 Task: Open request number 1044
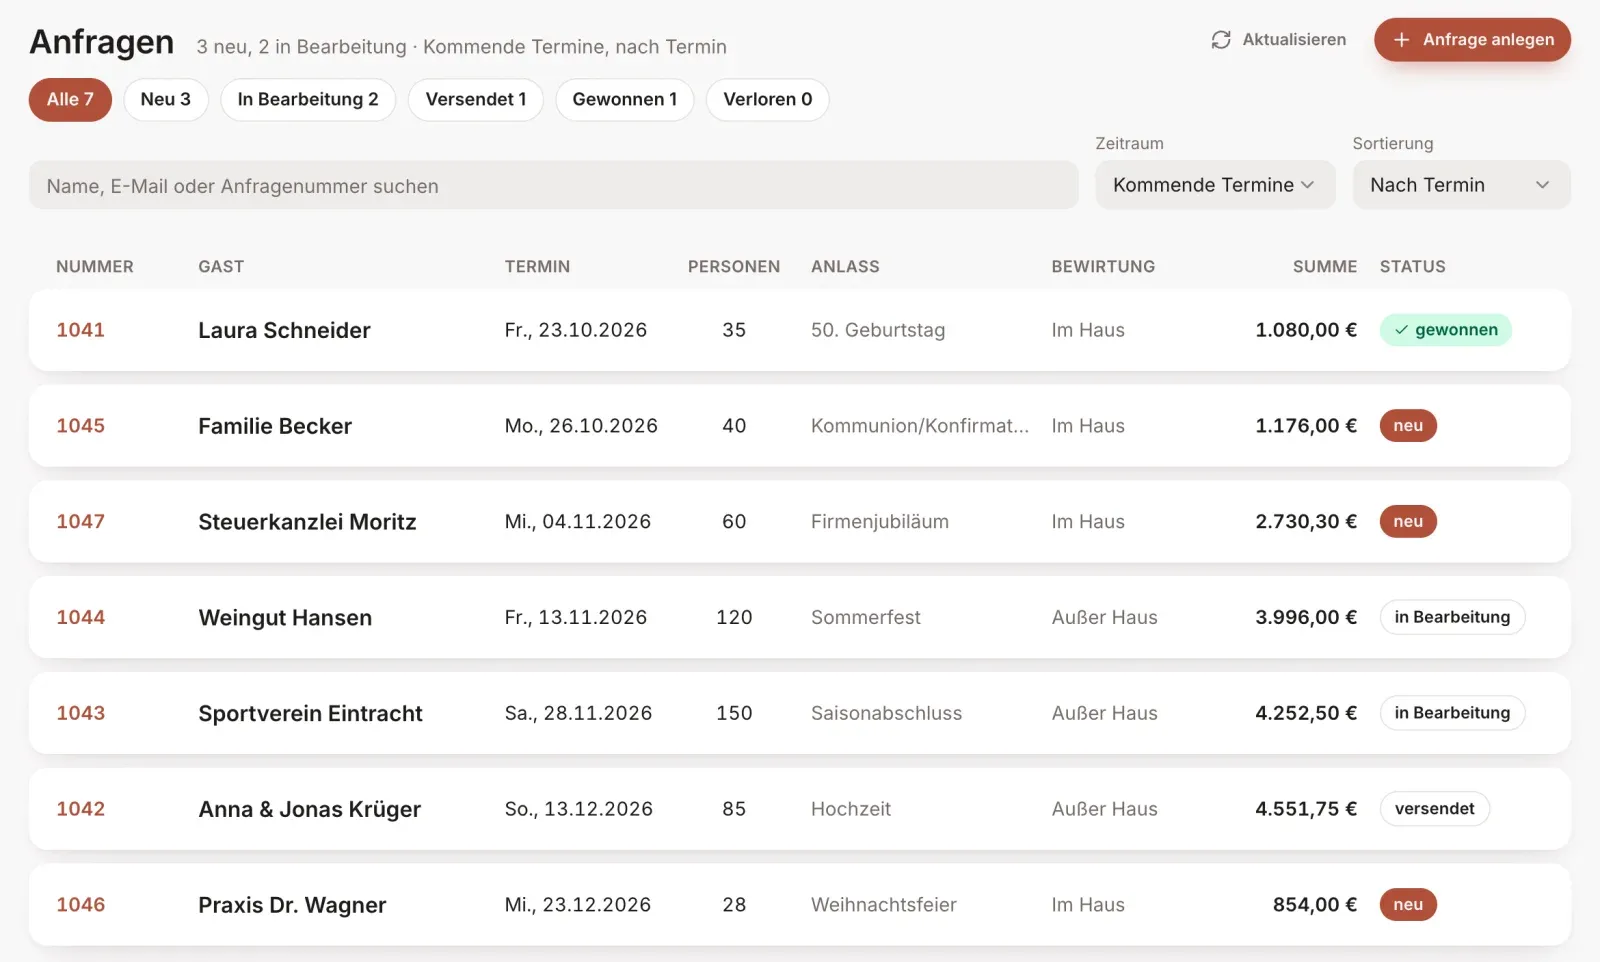pyautogui.click(x=80, y=618)
